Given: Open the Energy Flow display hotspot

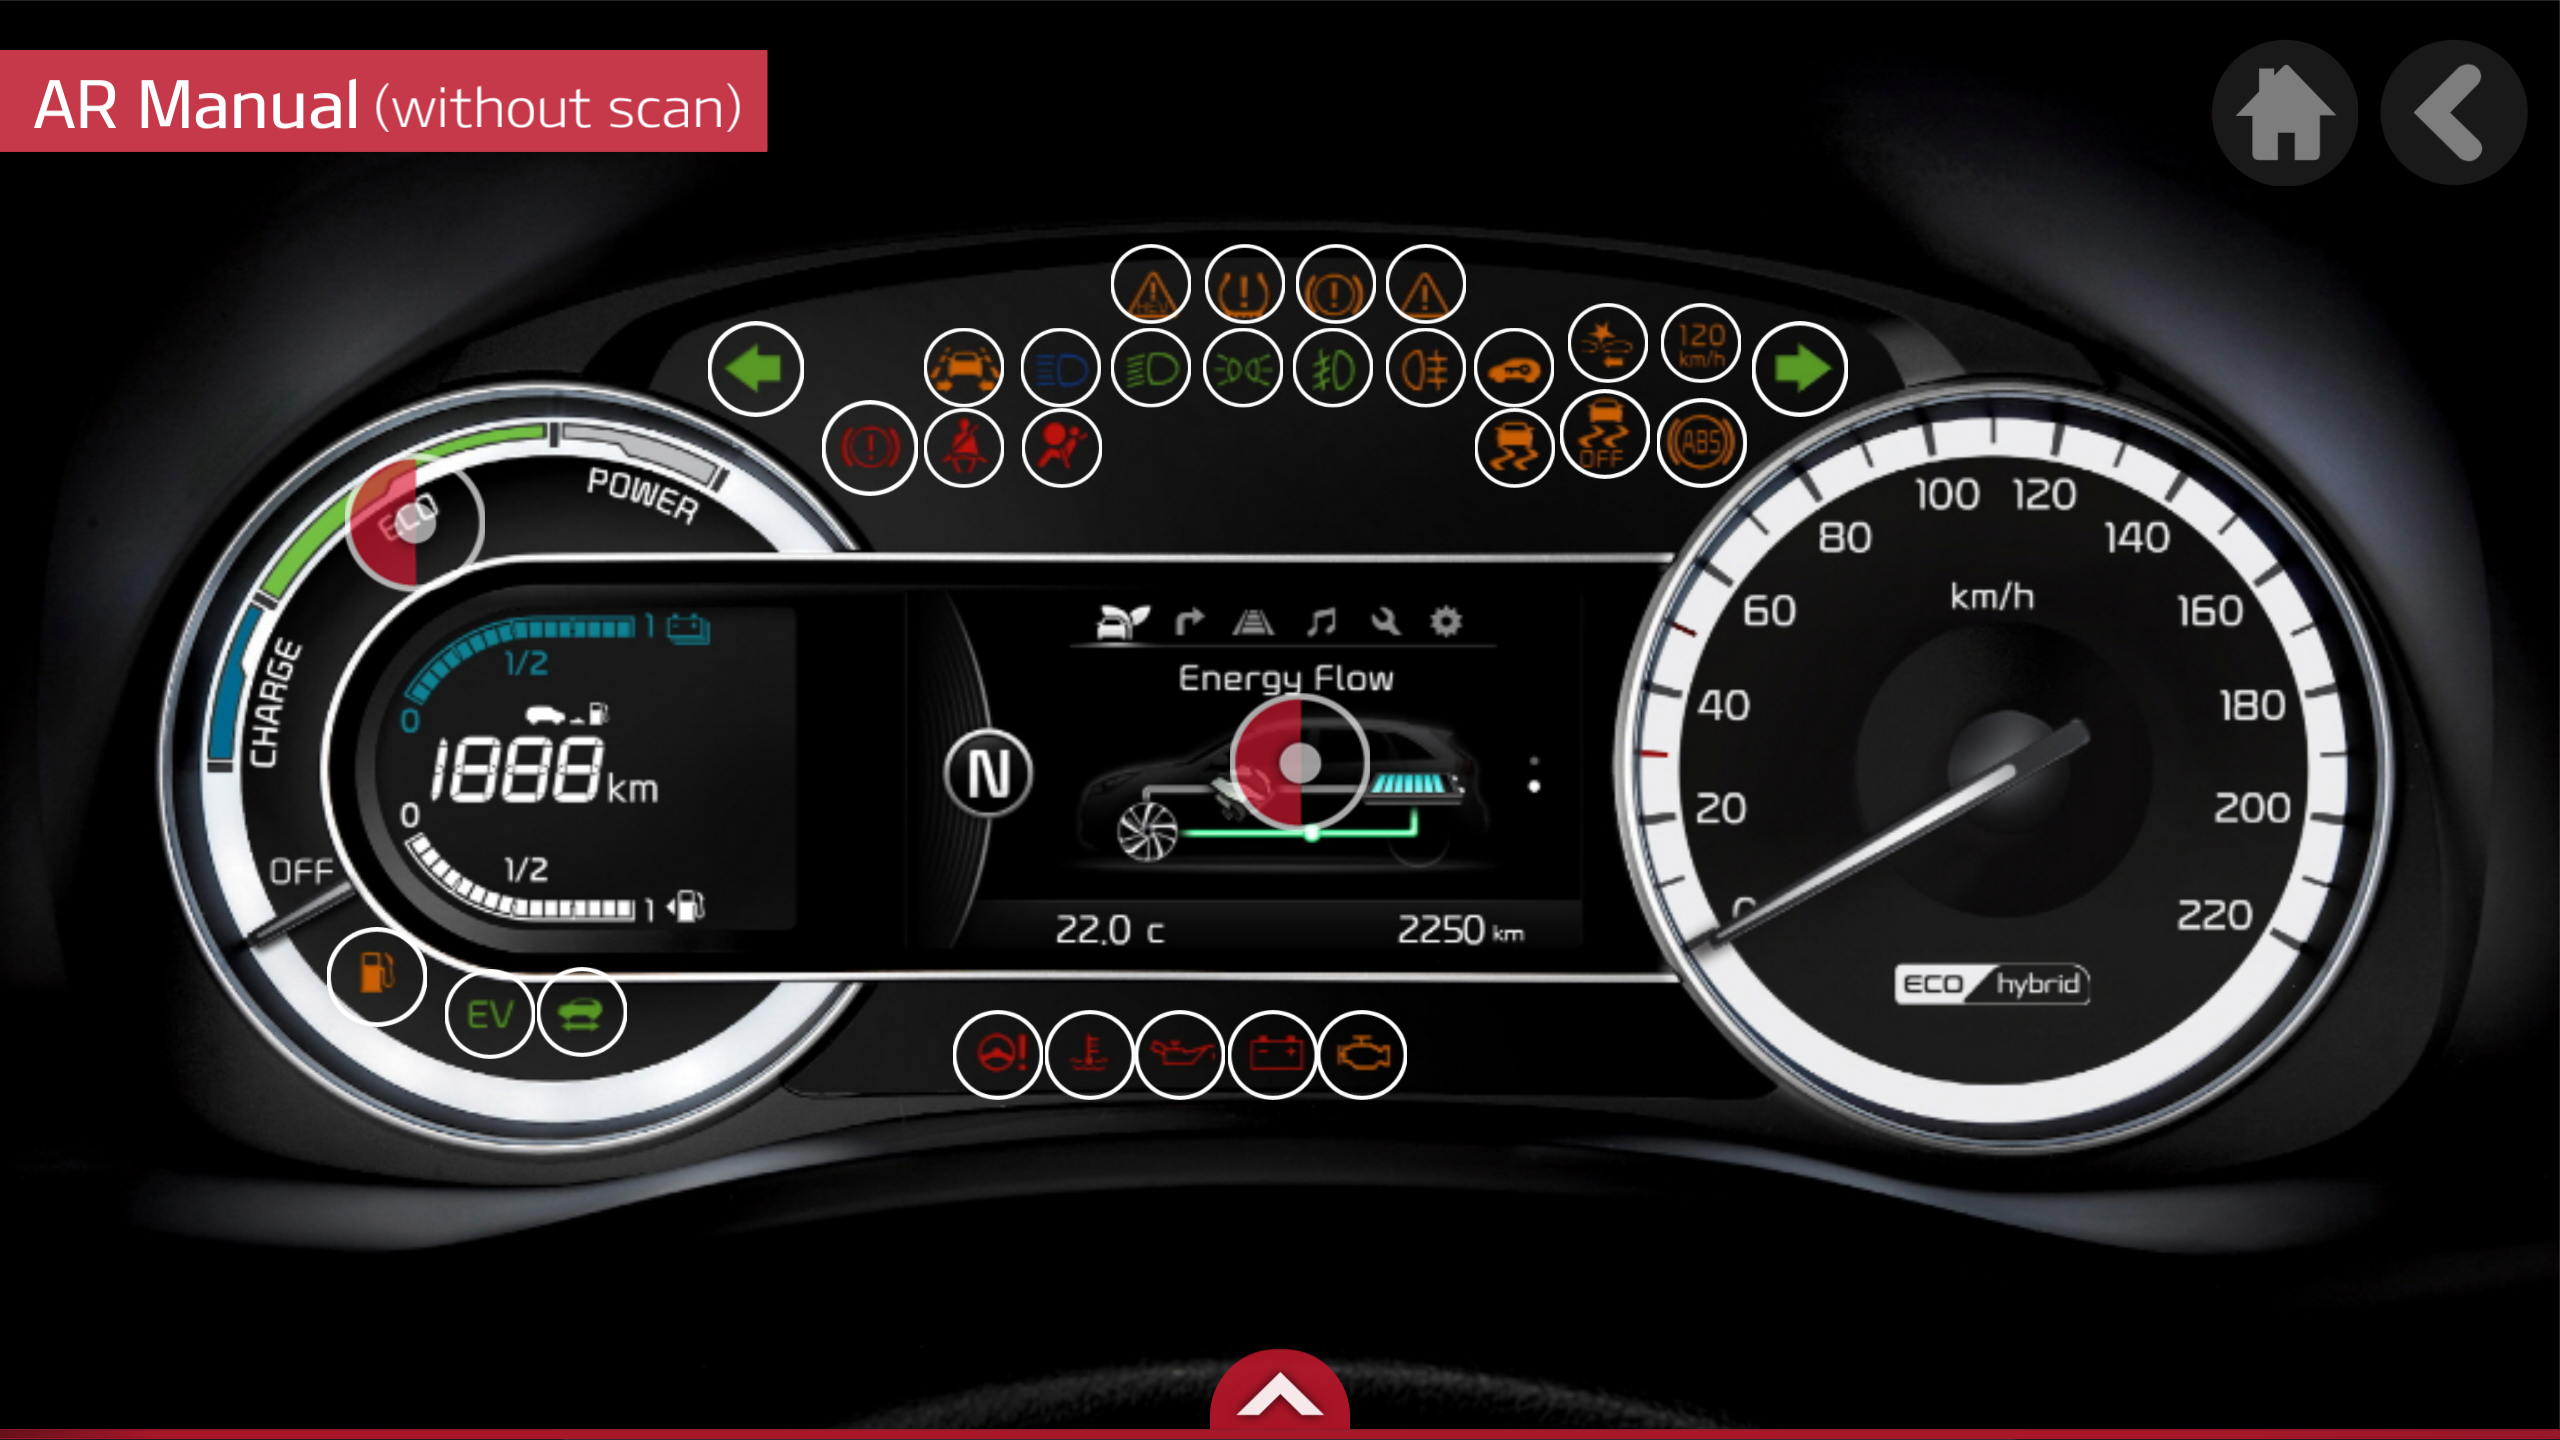Looking at the screenshot, I should pyautogui.click(x=1299, y=763).
